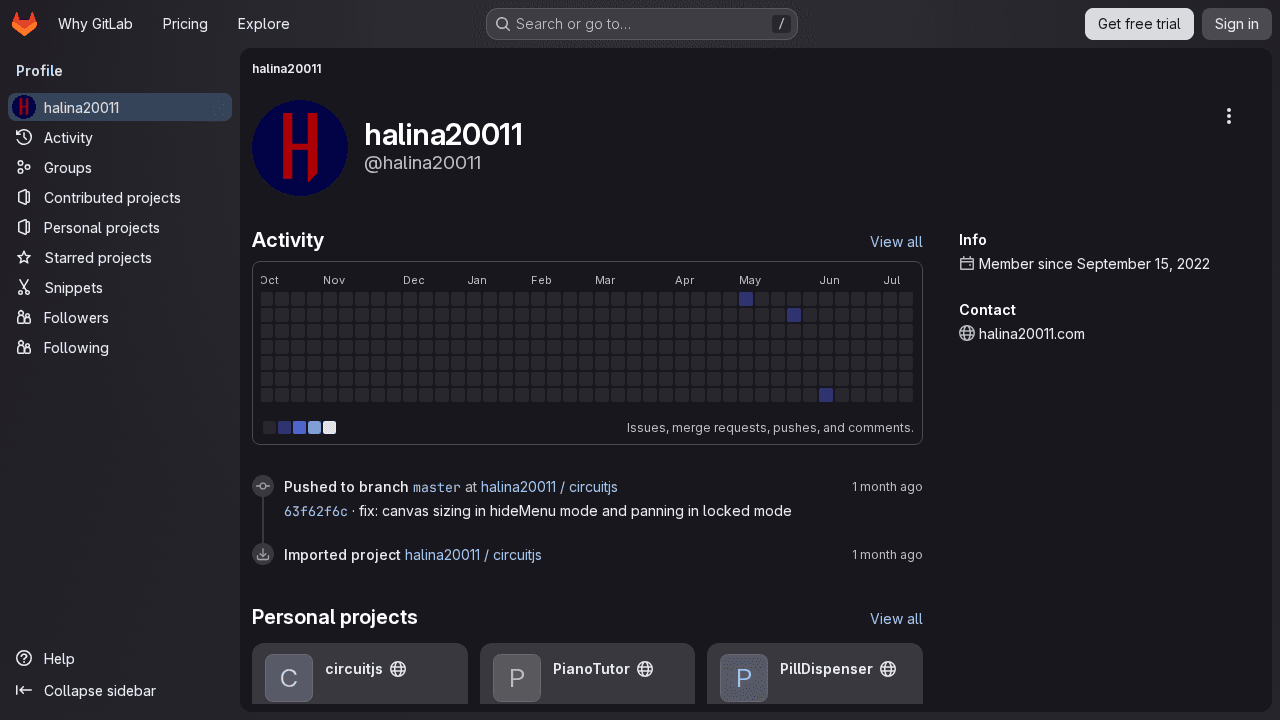1280x720 pixels.
Task: Click public globe icon next to circuitjs
Action: point(398,669)
